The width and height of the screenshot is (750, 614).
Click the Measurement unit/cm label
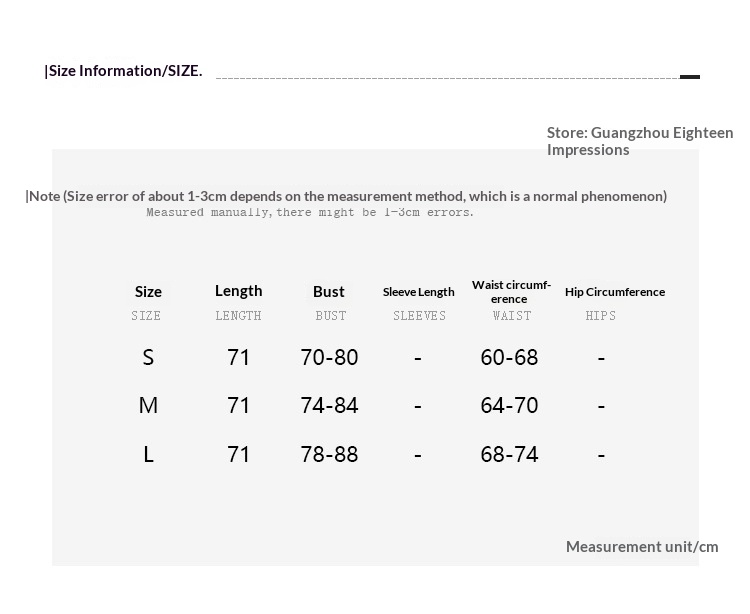pyautogui.click(x=642, y=547)
